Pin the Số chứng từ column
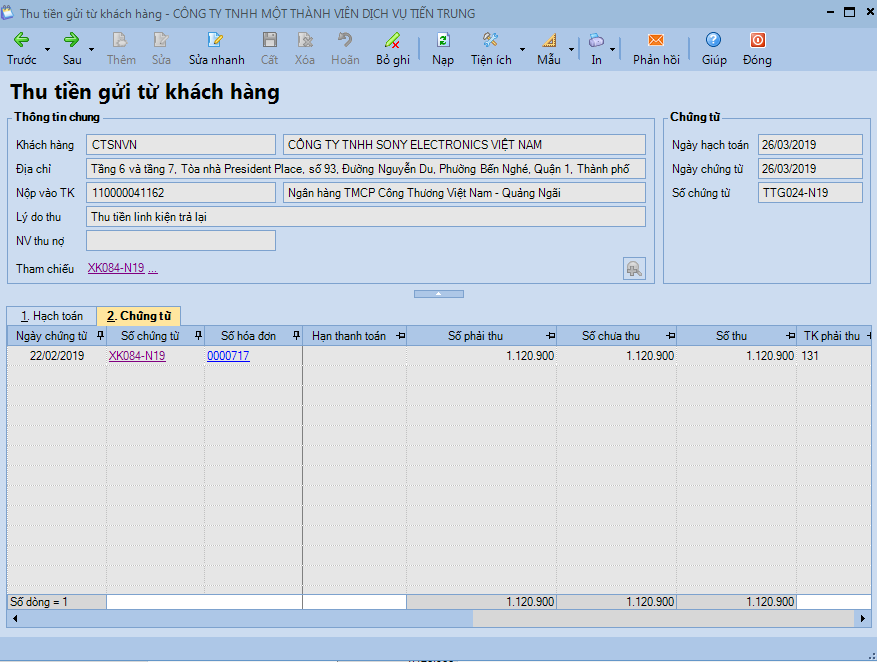This screenshot has width=877, height=662. [198, 335]
